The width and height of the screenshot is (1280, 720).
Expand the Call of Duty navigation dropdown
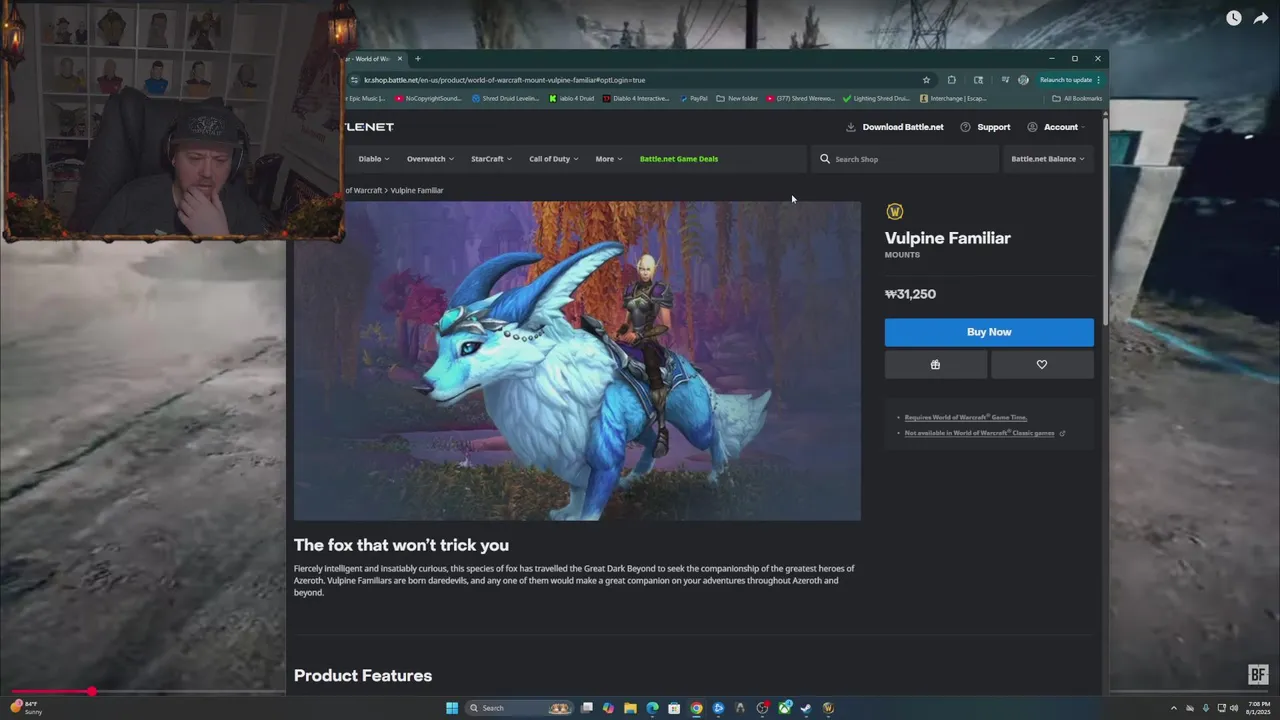pos(553,159)
